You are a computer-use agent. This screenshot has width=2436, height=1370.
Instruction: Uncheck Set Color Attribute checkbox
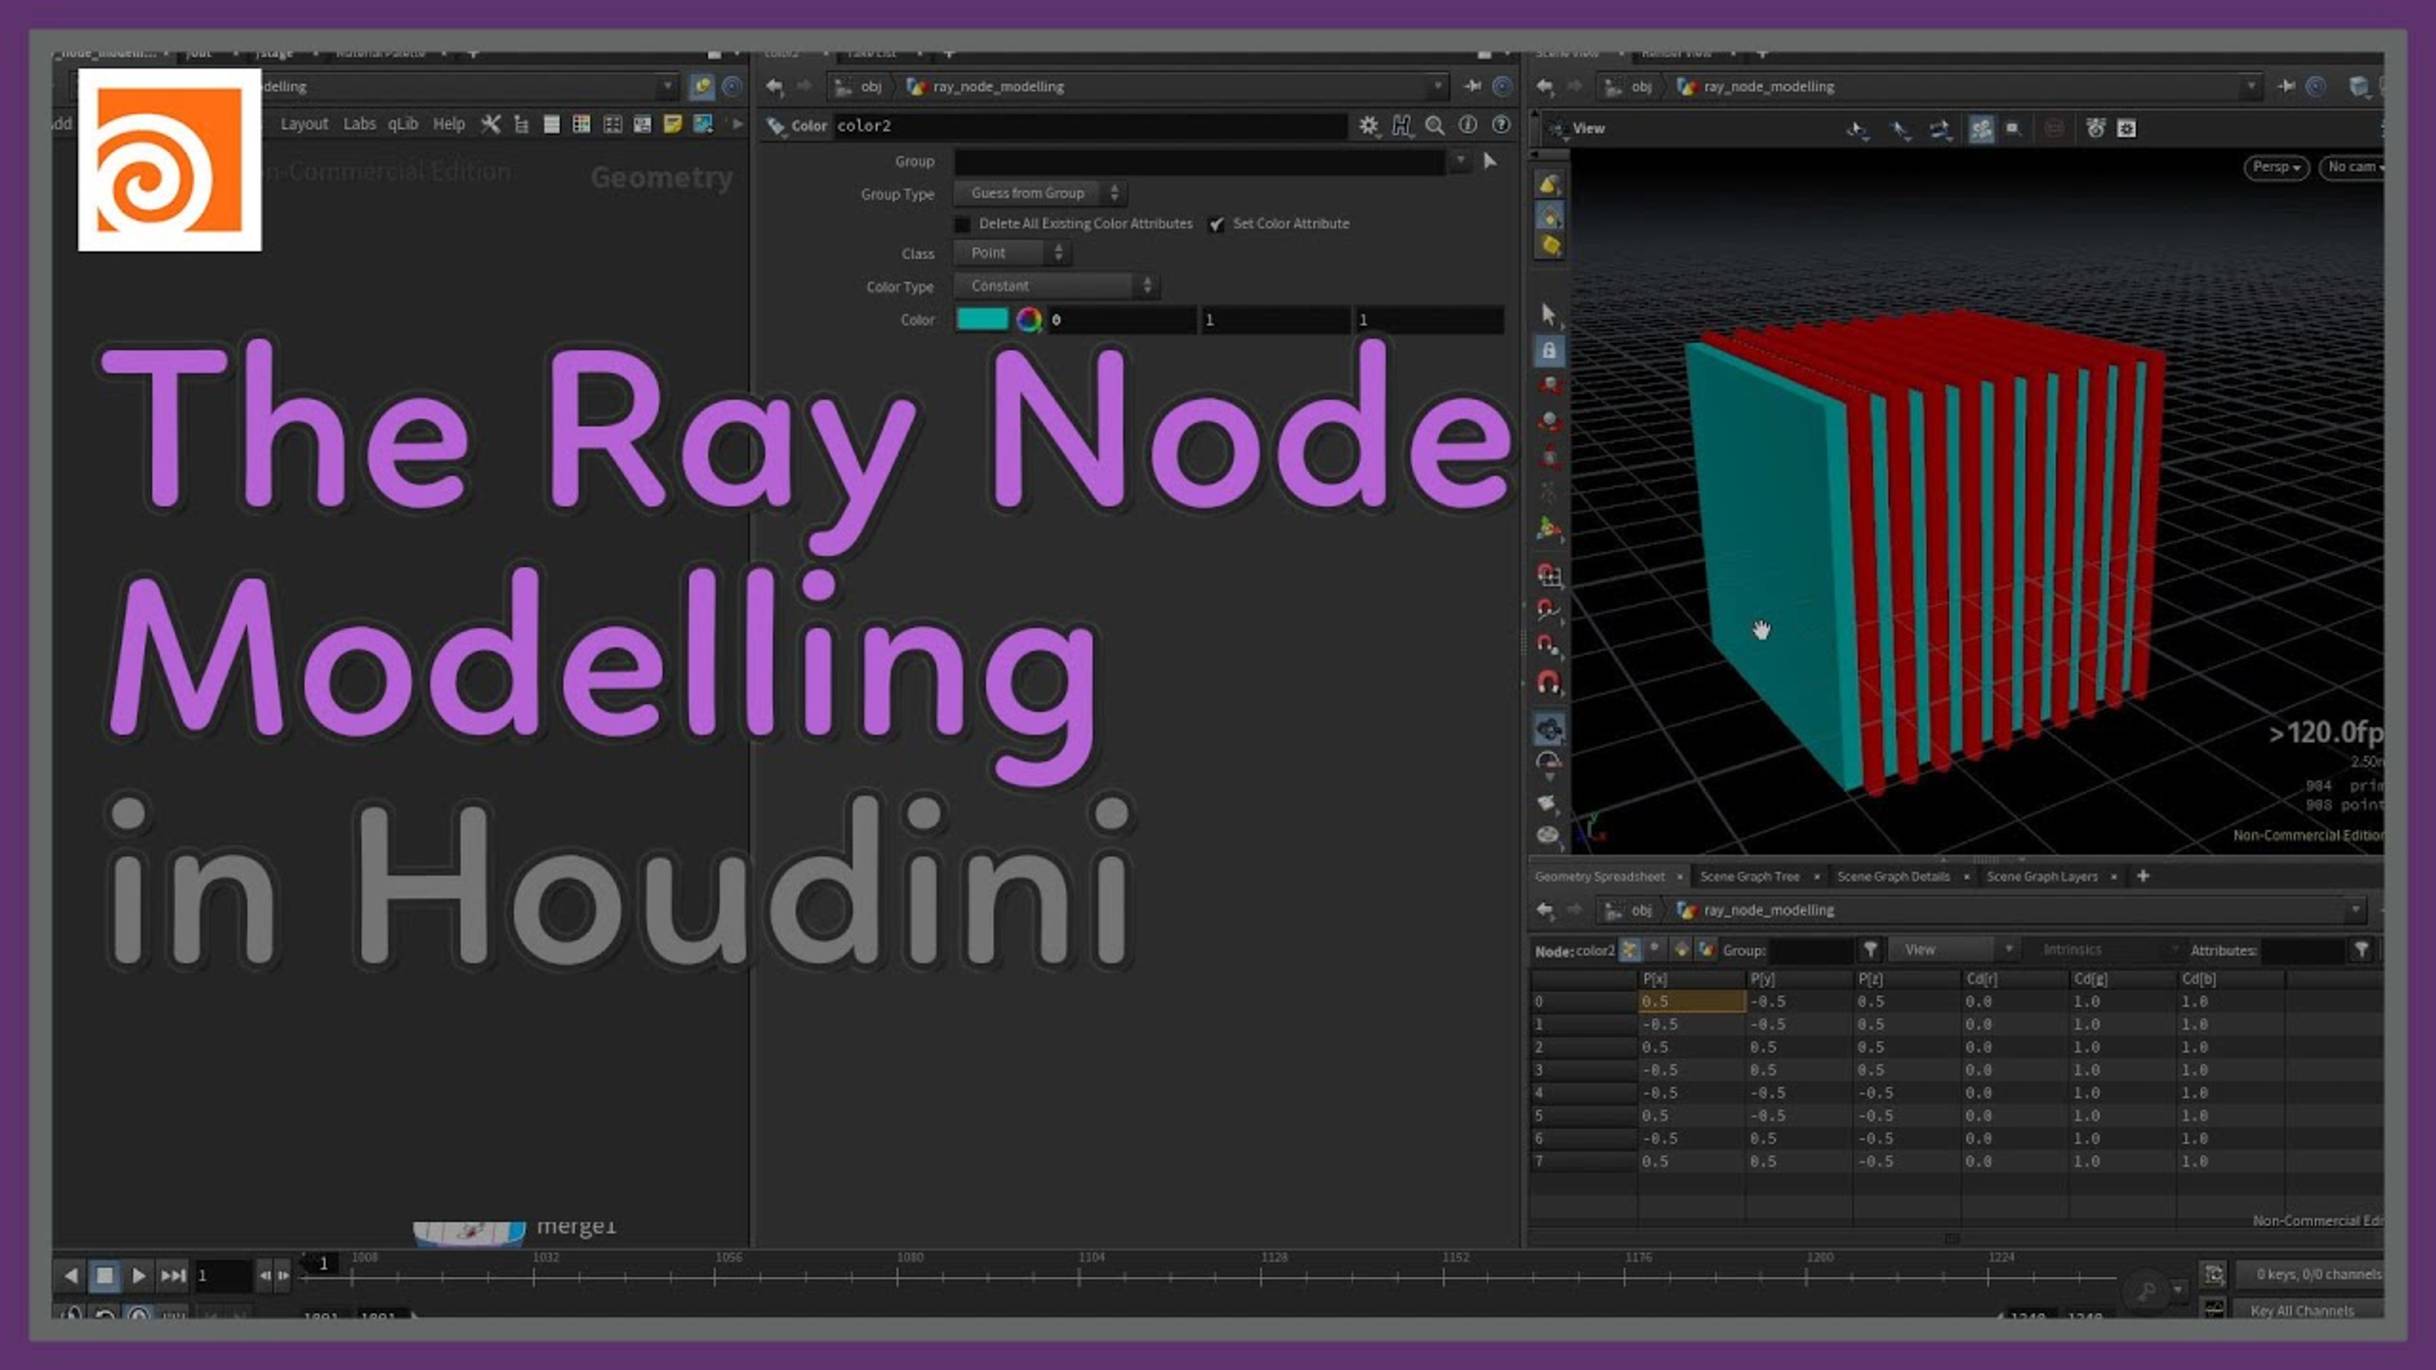point(1216,224)
